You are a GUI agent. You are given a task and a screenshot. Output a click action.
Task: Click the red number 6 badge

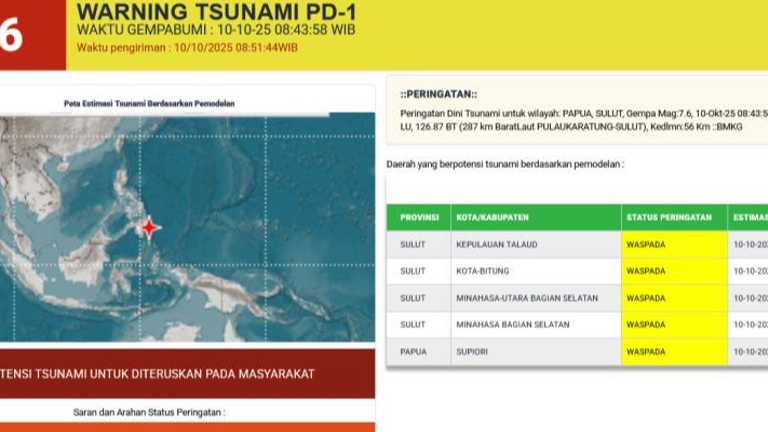coord(14,37)
